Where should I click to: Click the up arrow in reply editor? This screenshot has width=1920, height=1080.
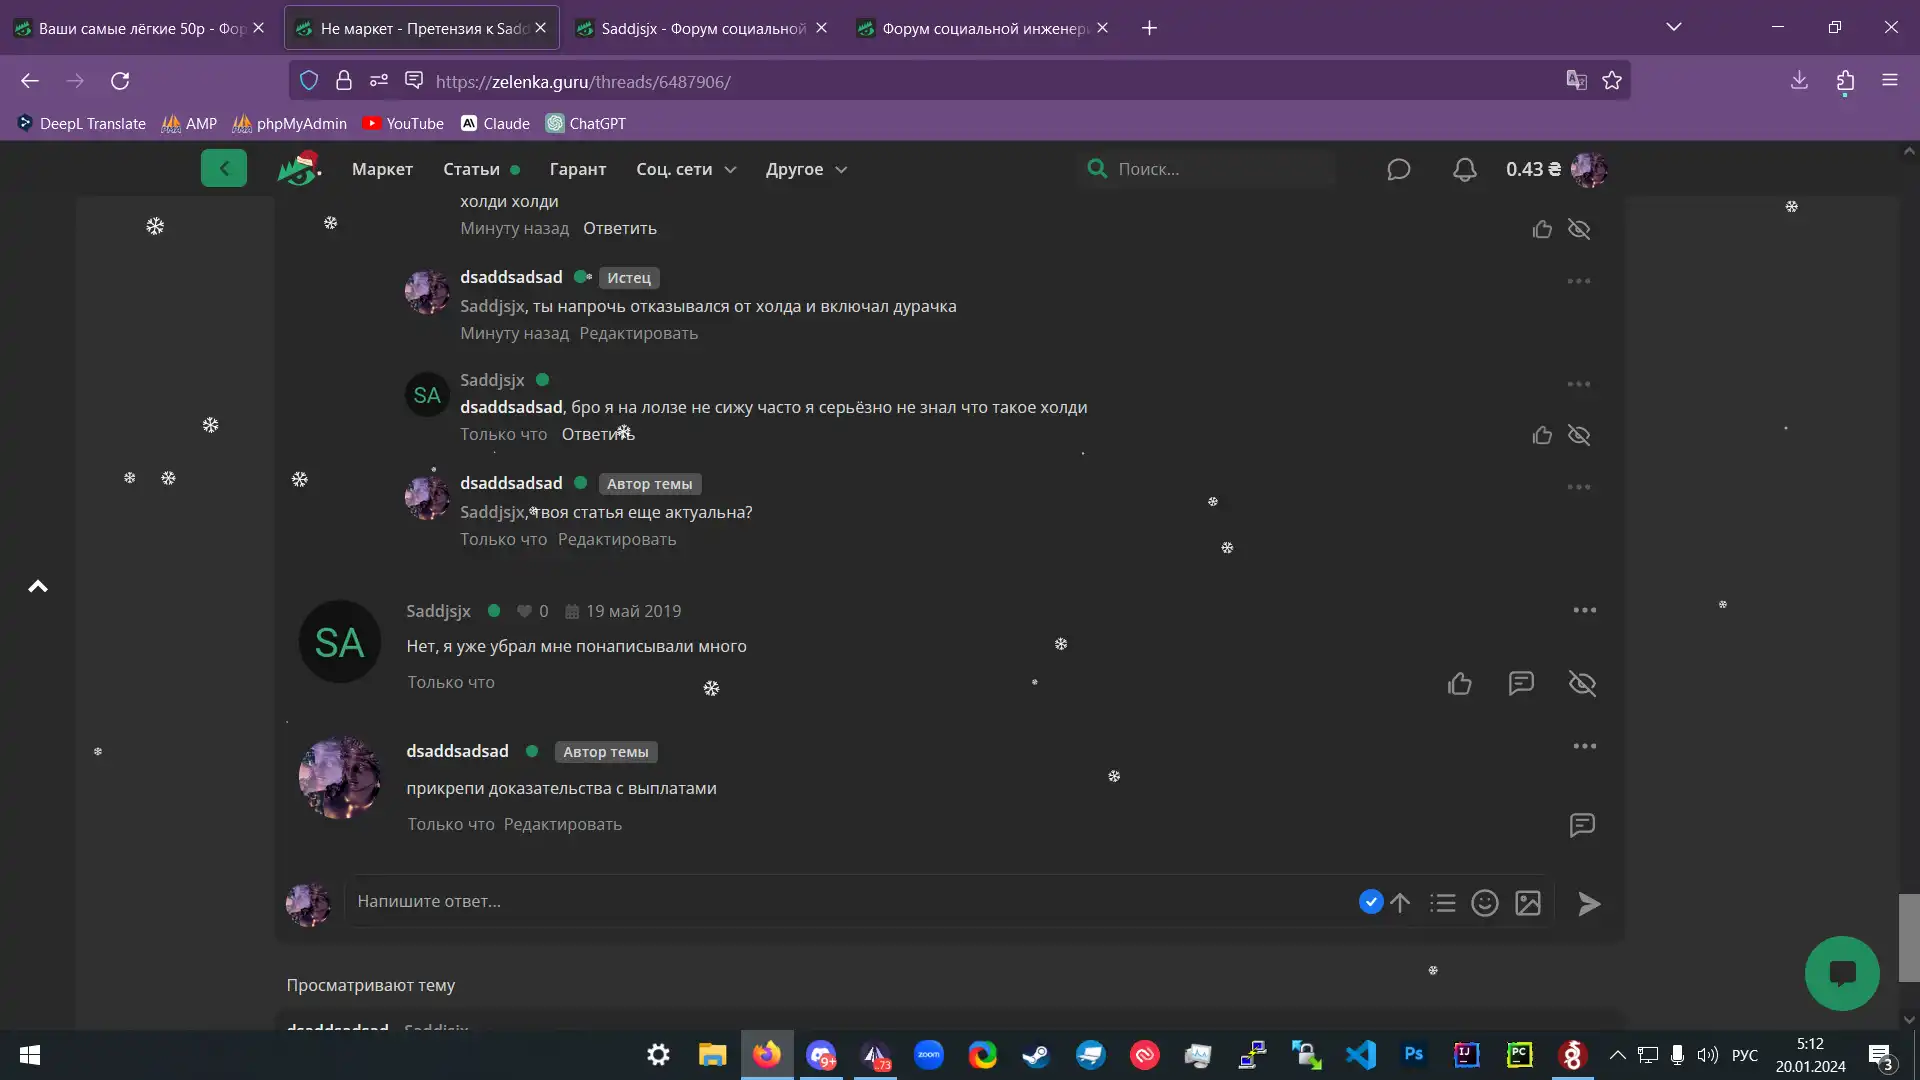pyautogui.click(x=1400, y=903)
